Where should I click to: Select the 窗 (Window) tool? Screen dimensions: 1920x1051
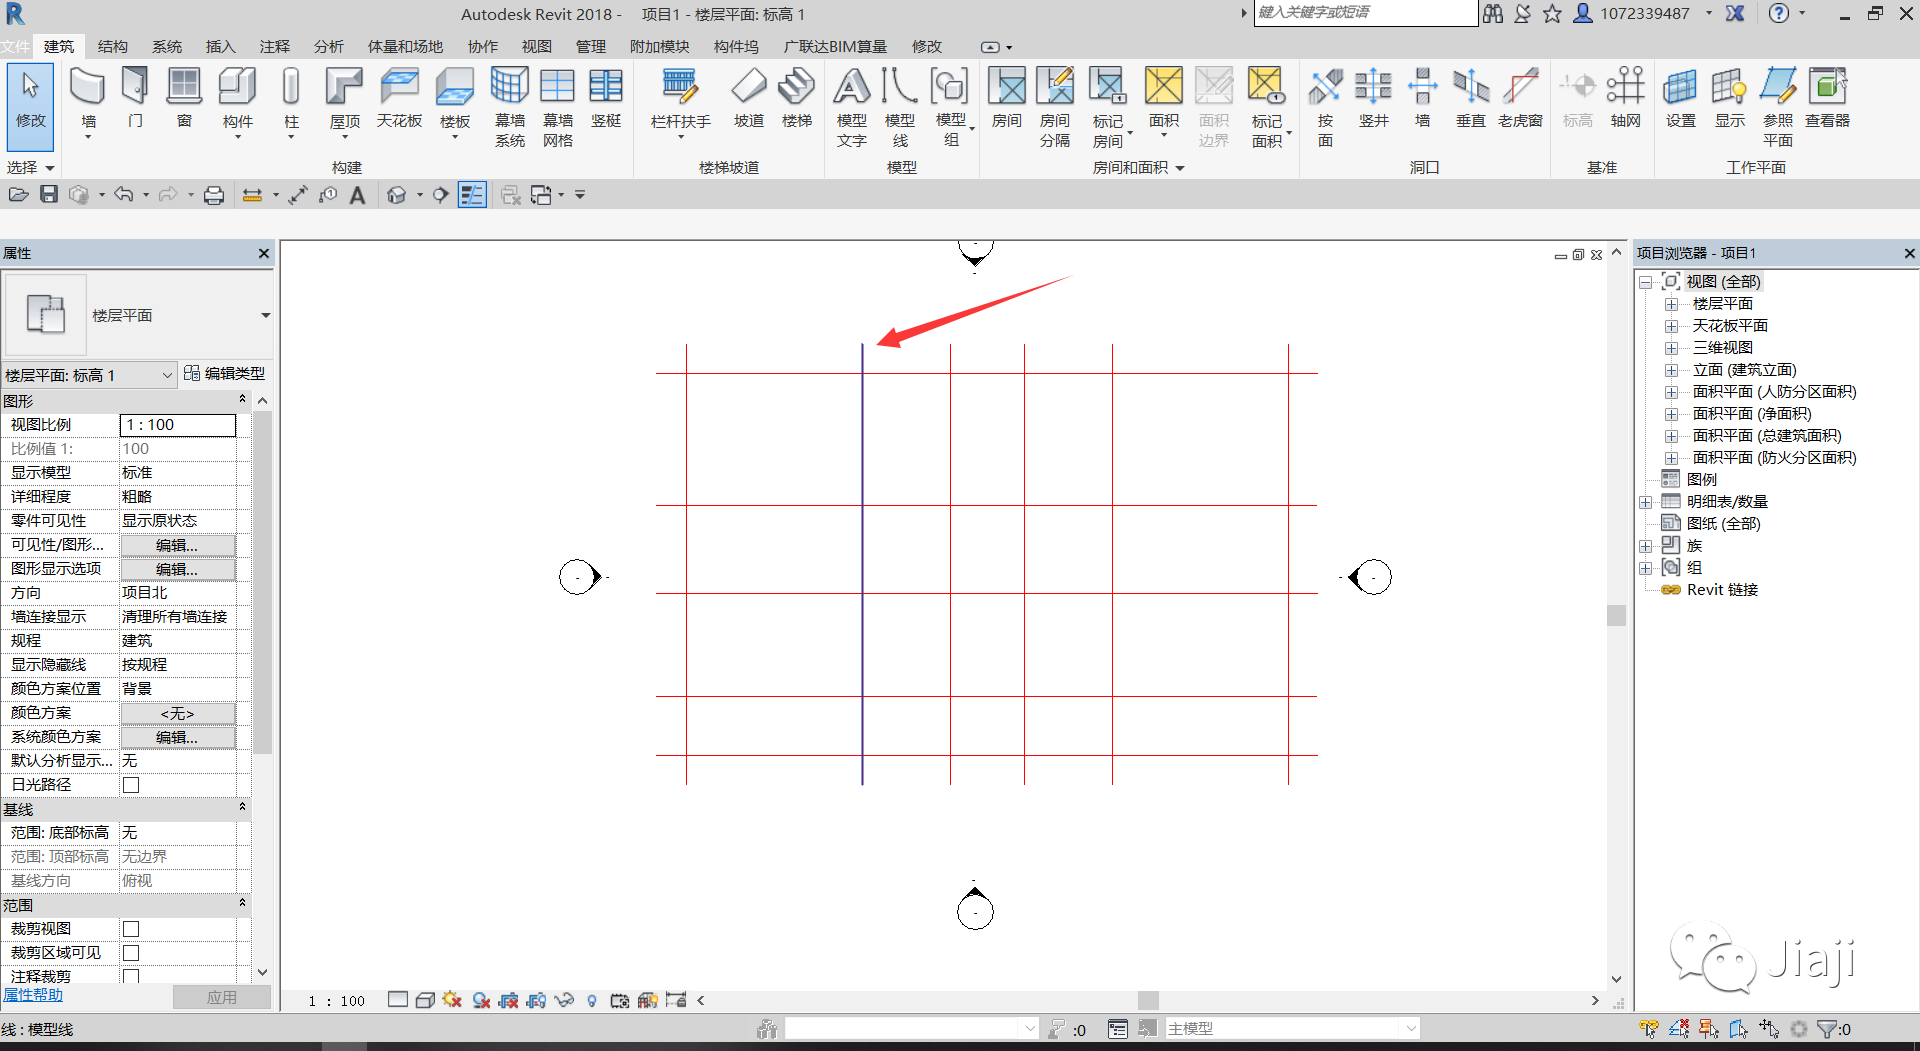tap(184, 99)
